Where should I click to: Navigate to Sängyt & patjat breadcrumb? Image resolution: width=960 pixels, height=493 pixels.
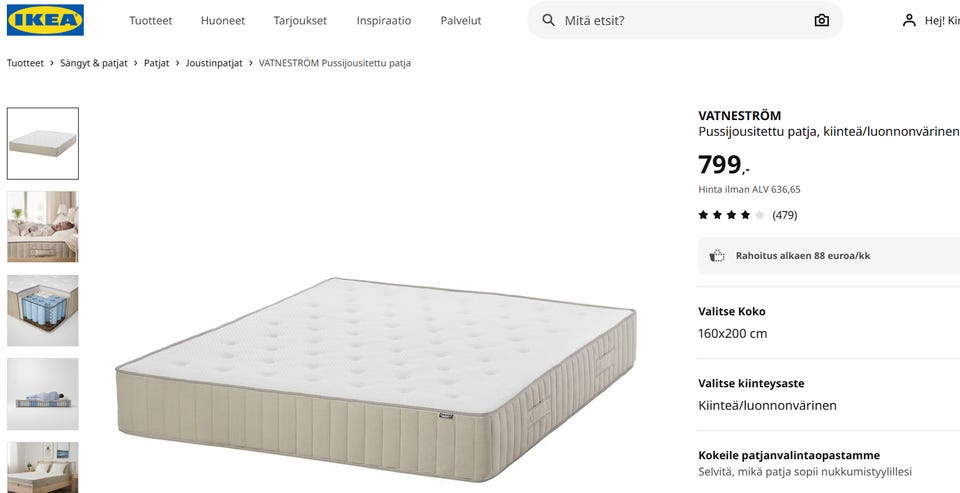coord(94,63)
